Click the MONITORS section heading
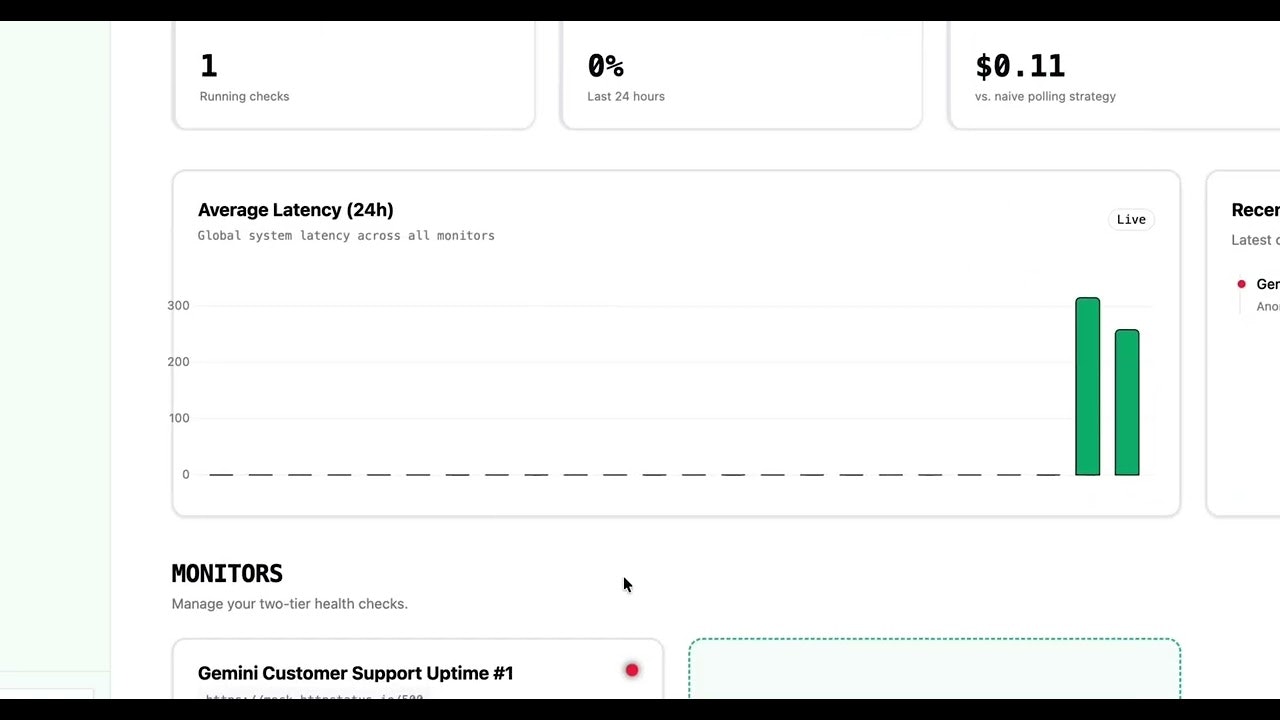Screen dimensions: 1280x720 point(227,574)
